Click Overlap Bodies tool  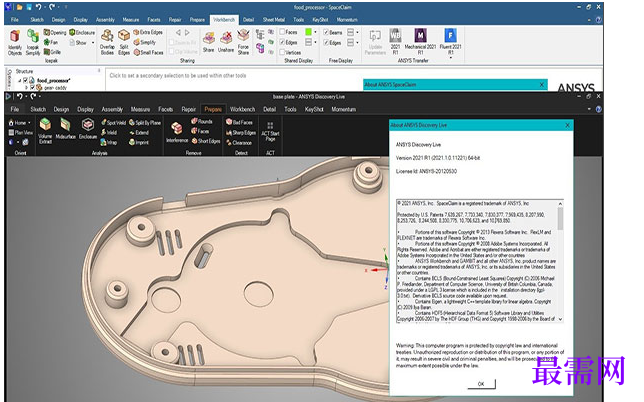pyautogui.click(x=107, y=43)
